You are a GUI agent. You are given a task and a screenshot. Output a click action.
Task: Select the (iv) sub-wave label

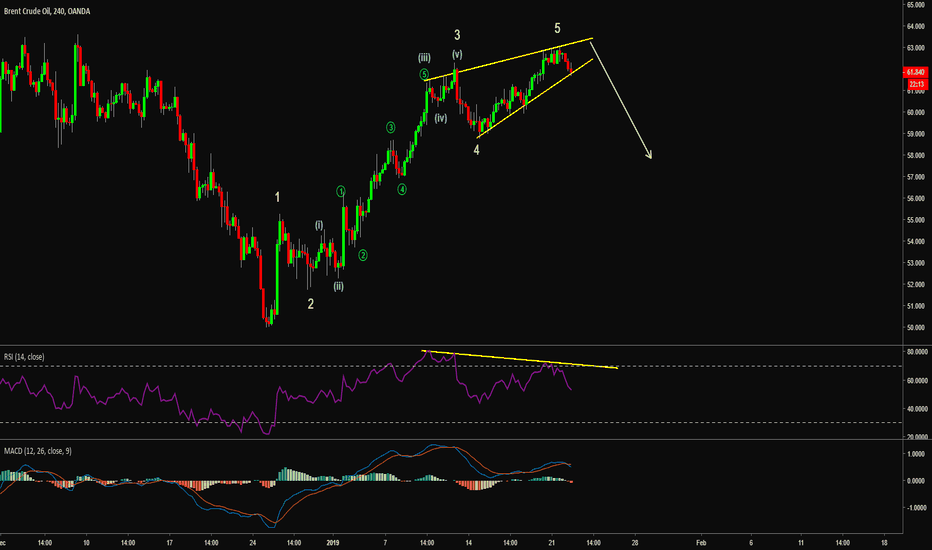[440, 118]
